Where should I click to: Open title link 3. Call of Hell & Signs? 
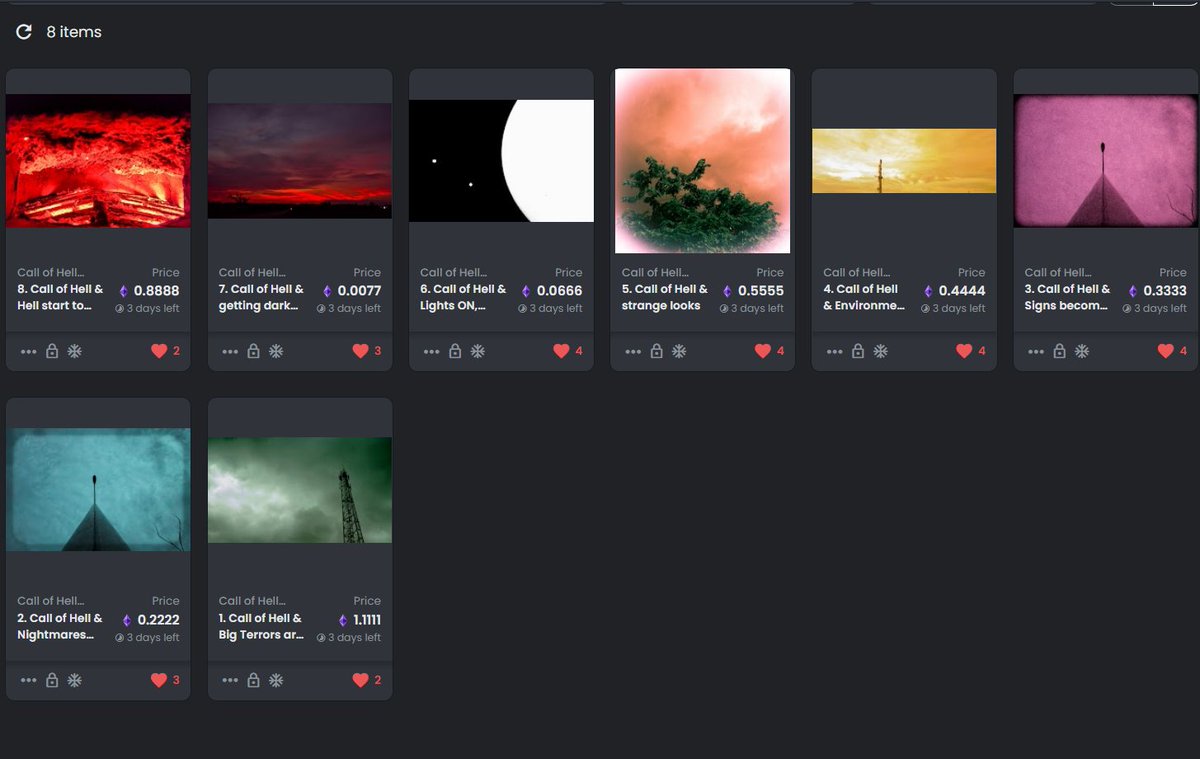(x=1067, y=298)
